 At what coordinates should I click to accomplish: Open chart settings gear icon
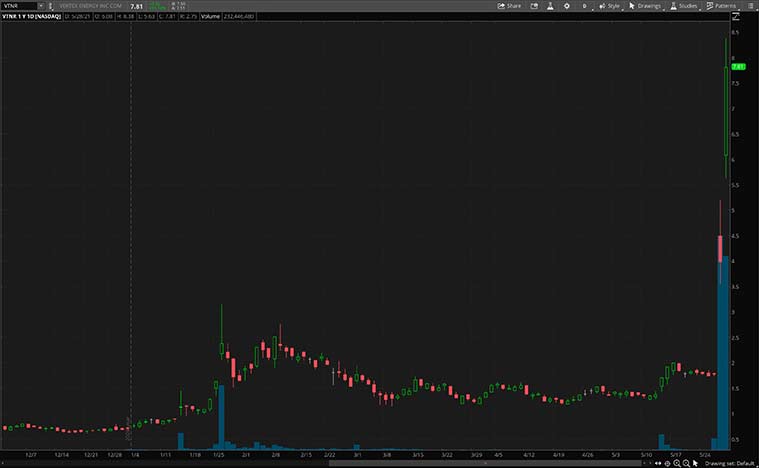pos(566,6)
